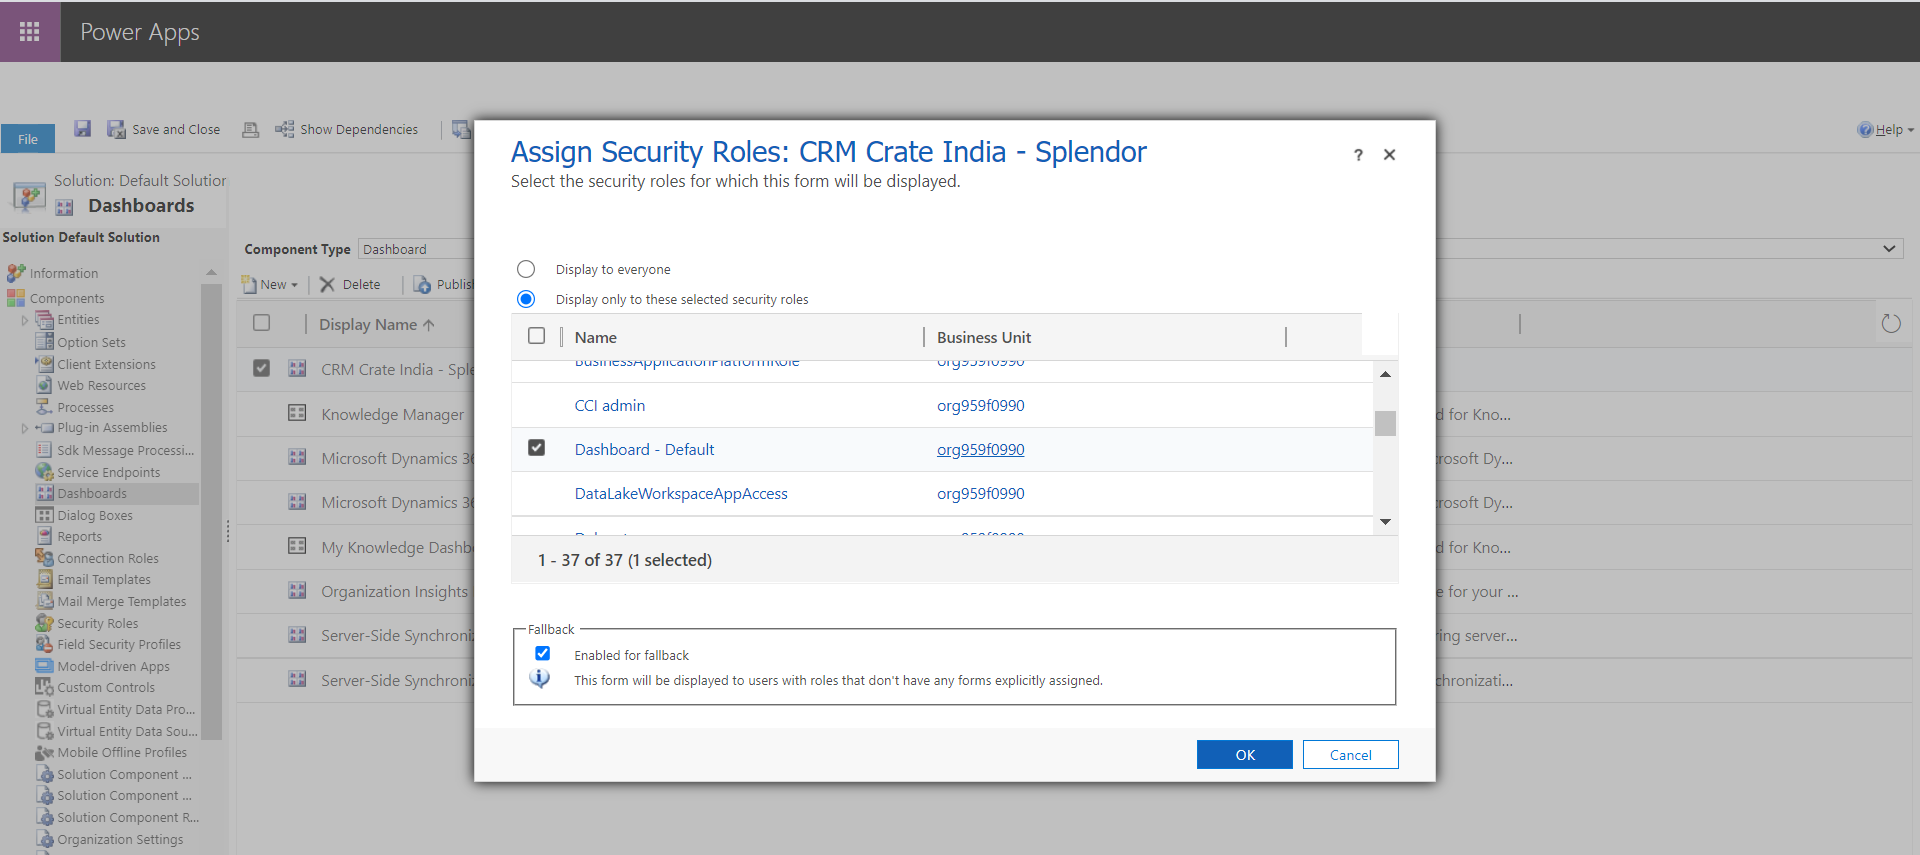Screen dimensions: 1920x855
Task: Click the Knowledge Manager dashboard row icon
Action: pos(297,413)
